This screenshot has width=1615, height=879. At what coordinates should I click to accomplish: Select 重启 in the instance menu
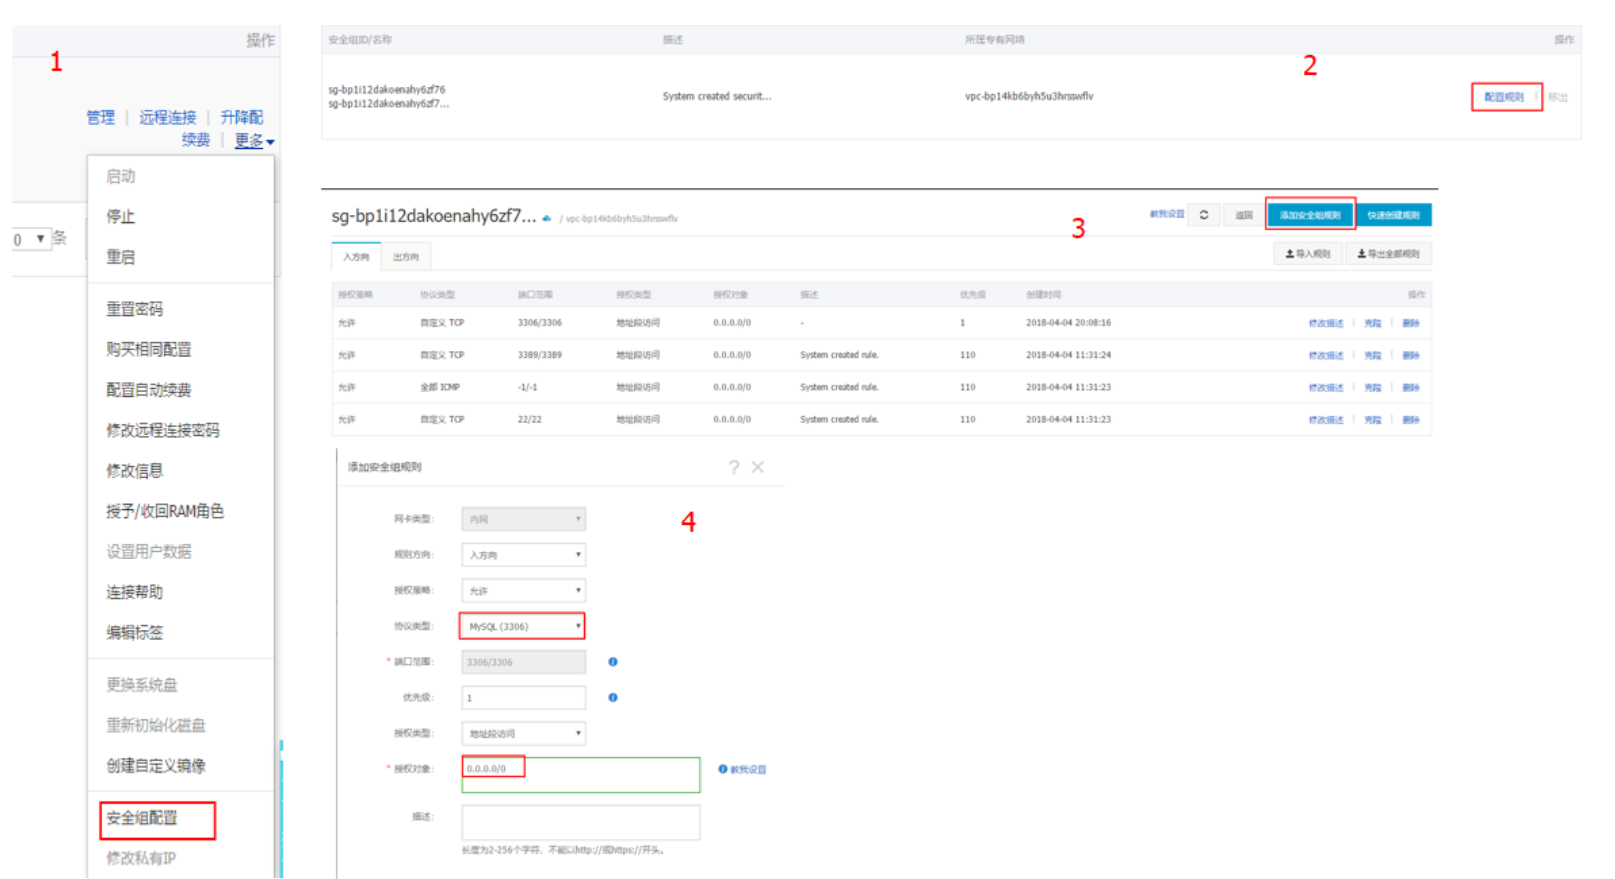121,257
